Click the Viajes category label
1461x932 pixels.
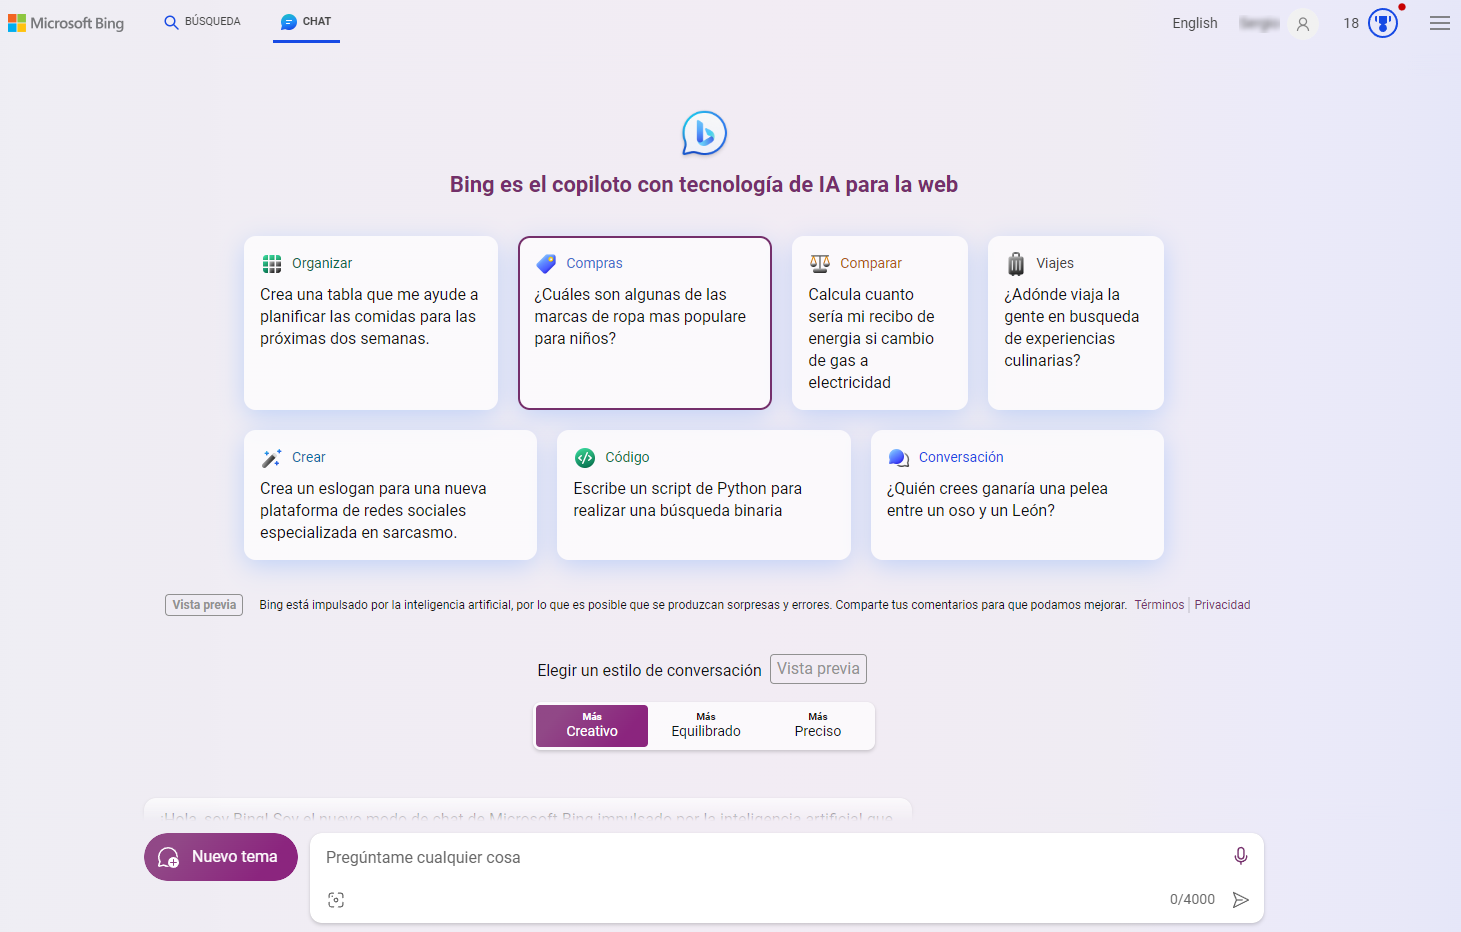1055,263
